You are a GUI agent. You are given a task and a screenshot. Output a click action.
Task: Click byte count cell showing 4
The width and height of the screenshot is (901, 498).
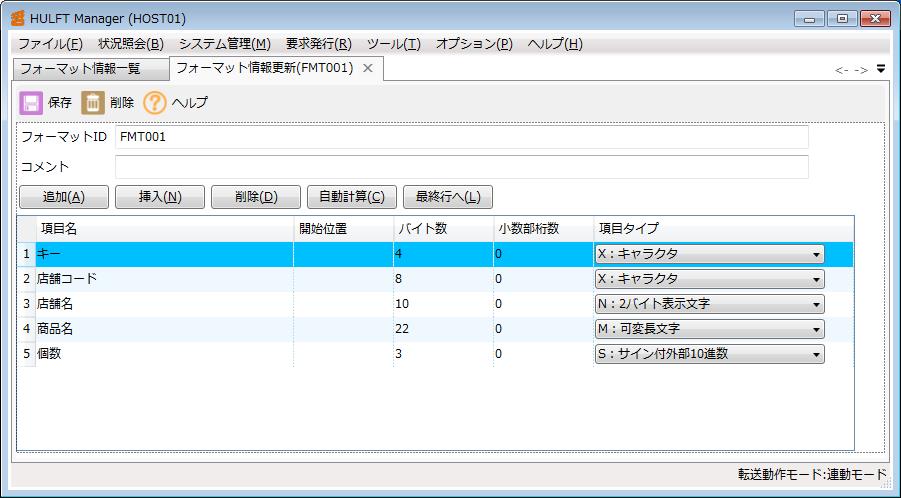[443, 254]
